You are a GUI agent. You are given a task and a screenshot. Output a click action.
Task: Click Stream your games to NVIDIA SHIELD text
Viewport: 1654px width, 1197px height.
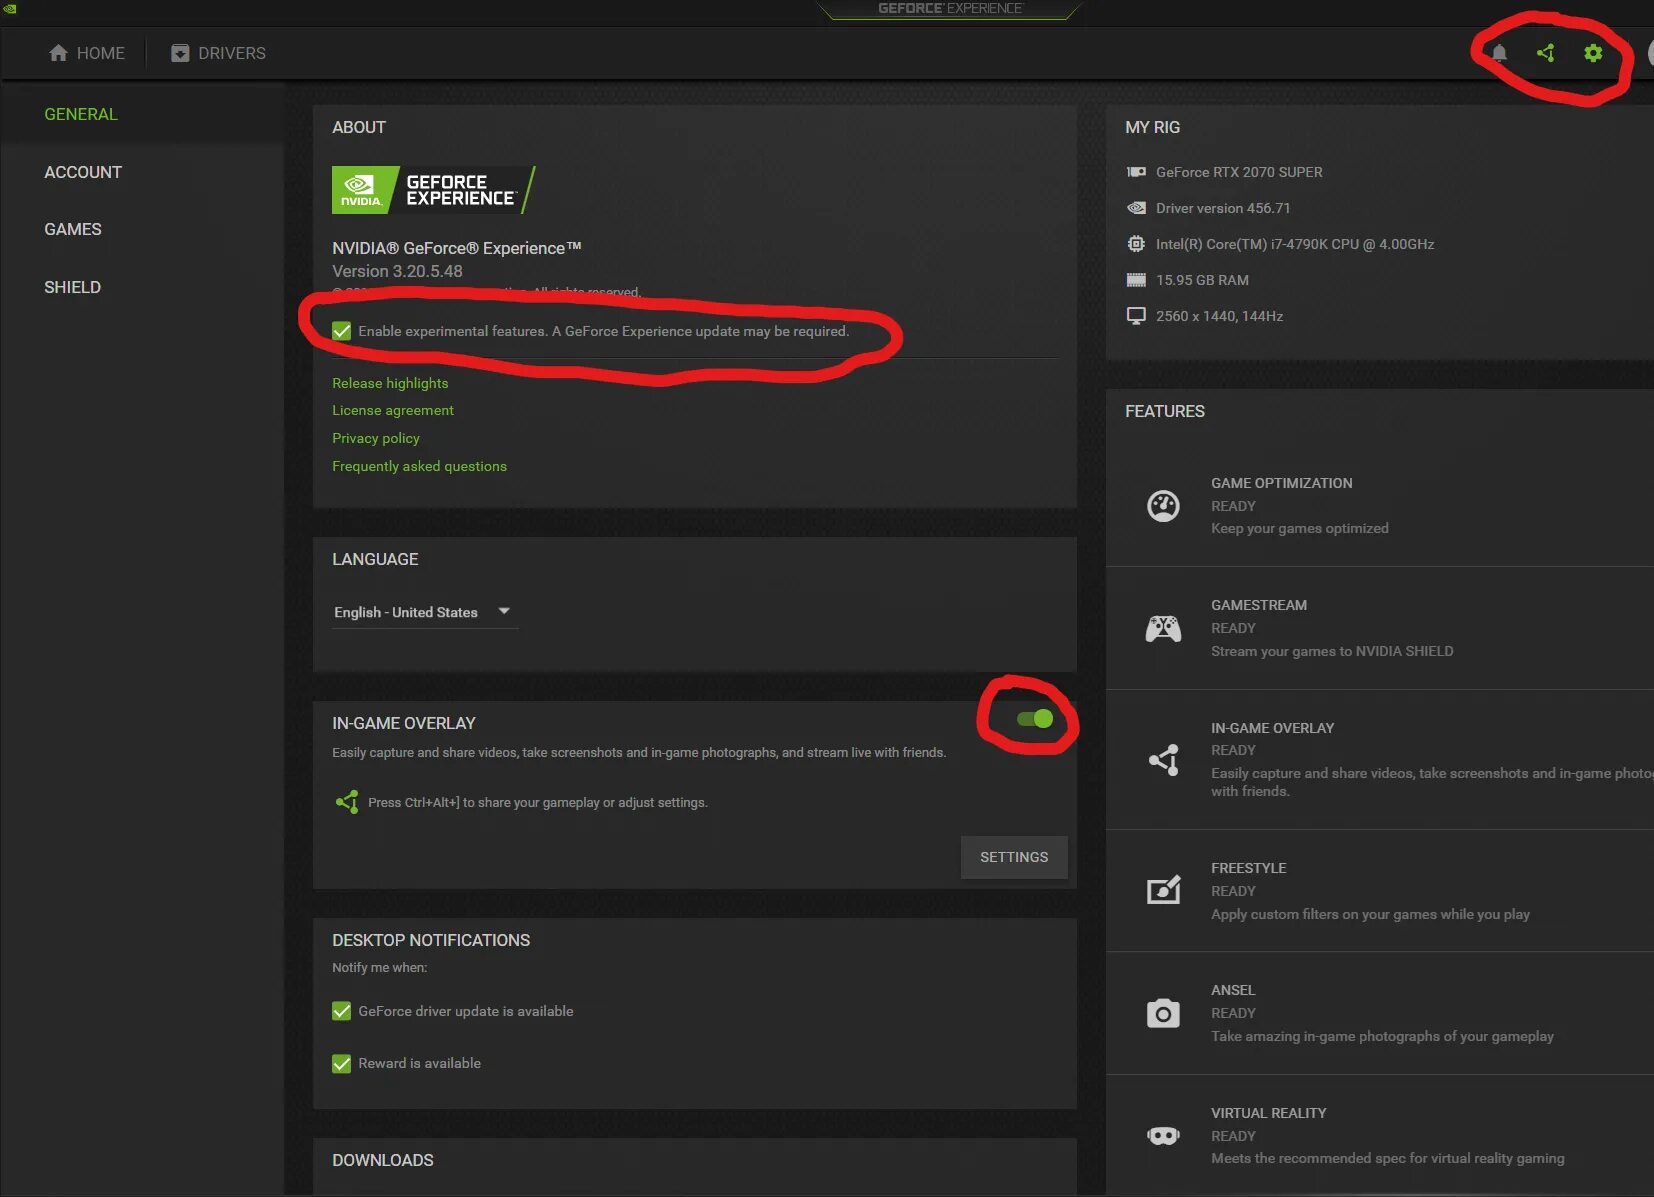tap(1332, 651)
